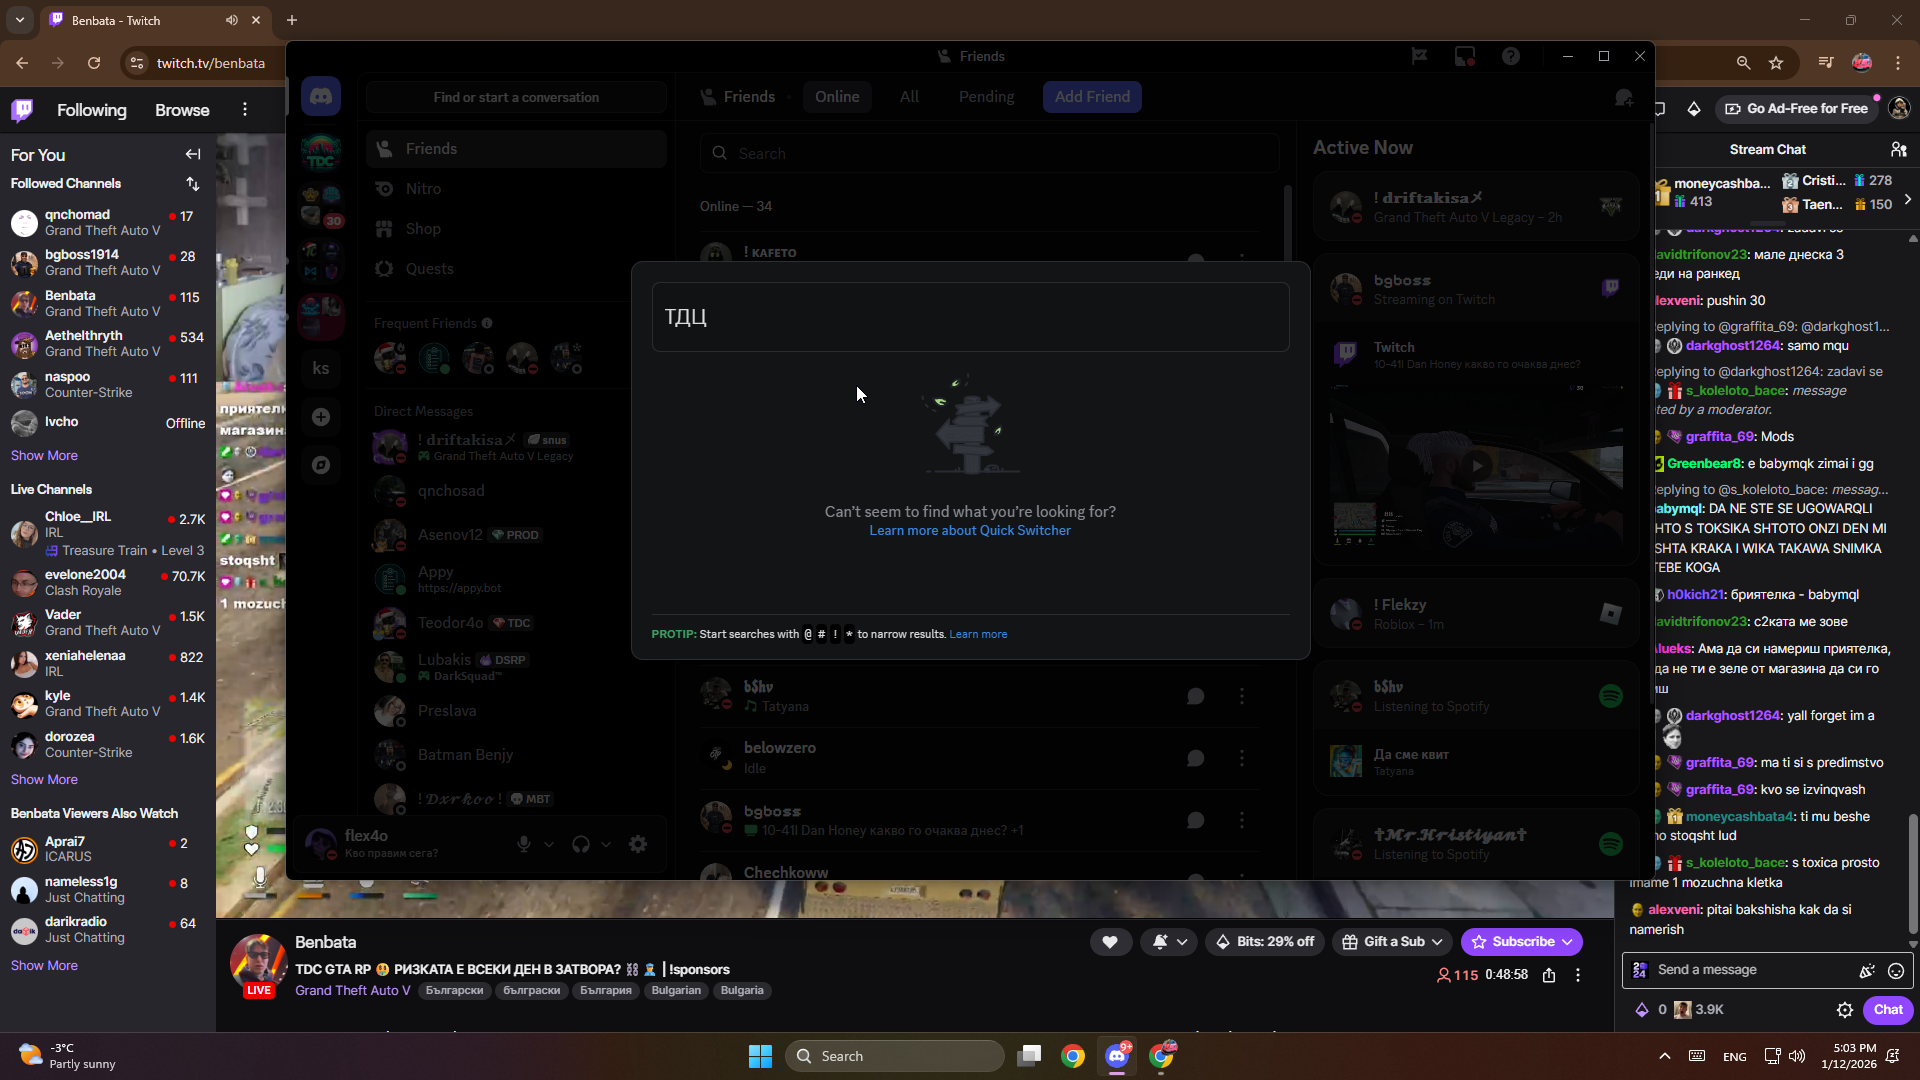Image resolution: width=1920 pixels, height=1080 pixels.
Task: Collapse the For You sidebar
Action: coord(193,154)
